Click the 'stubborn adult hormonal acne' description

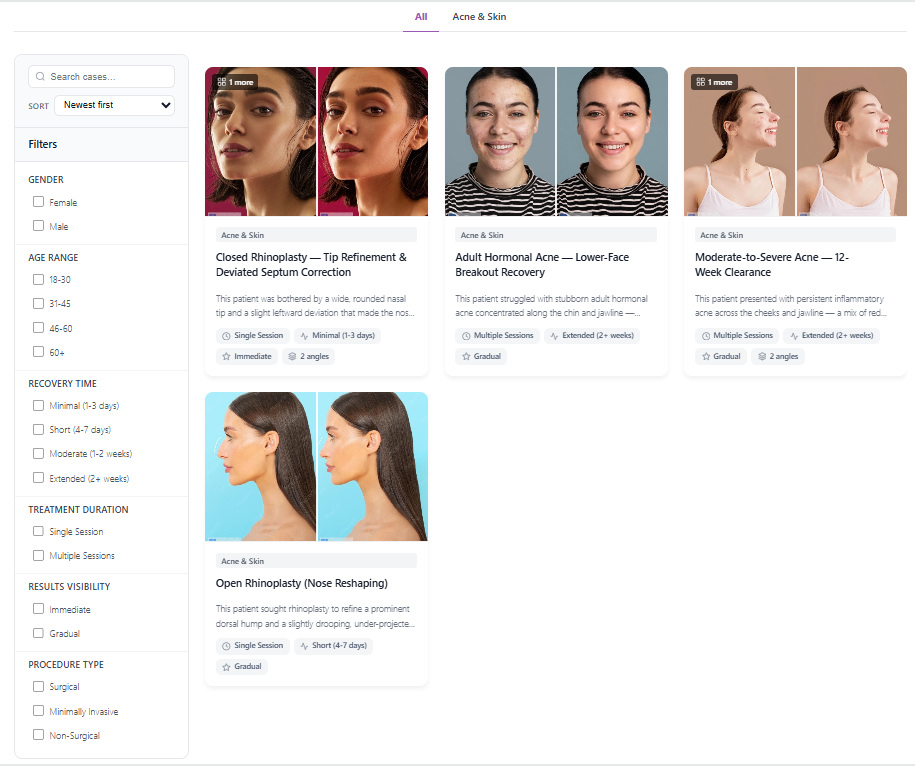click(551, 306)
